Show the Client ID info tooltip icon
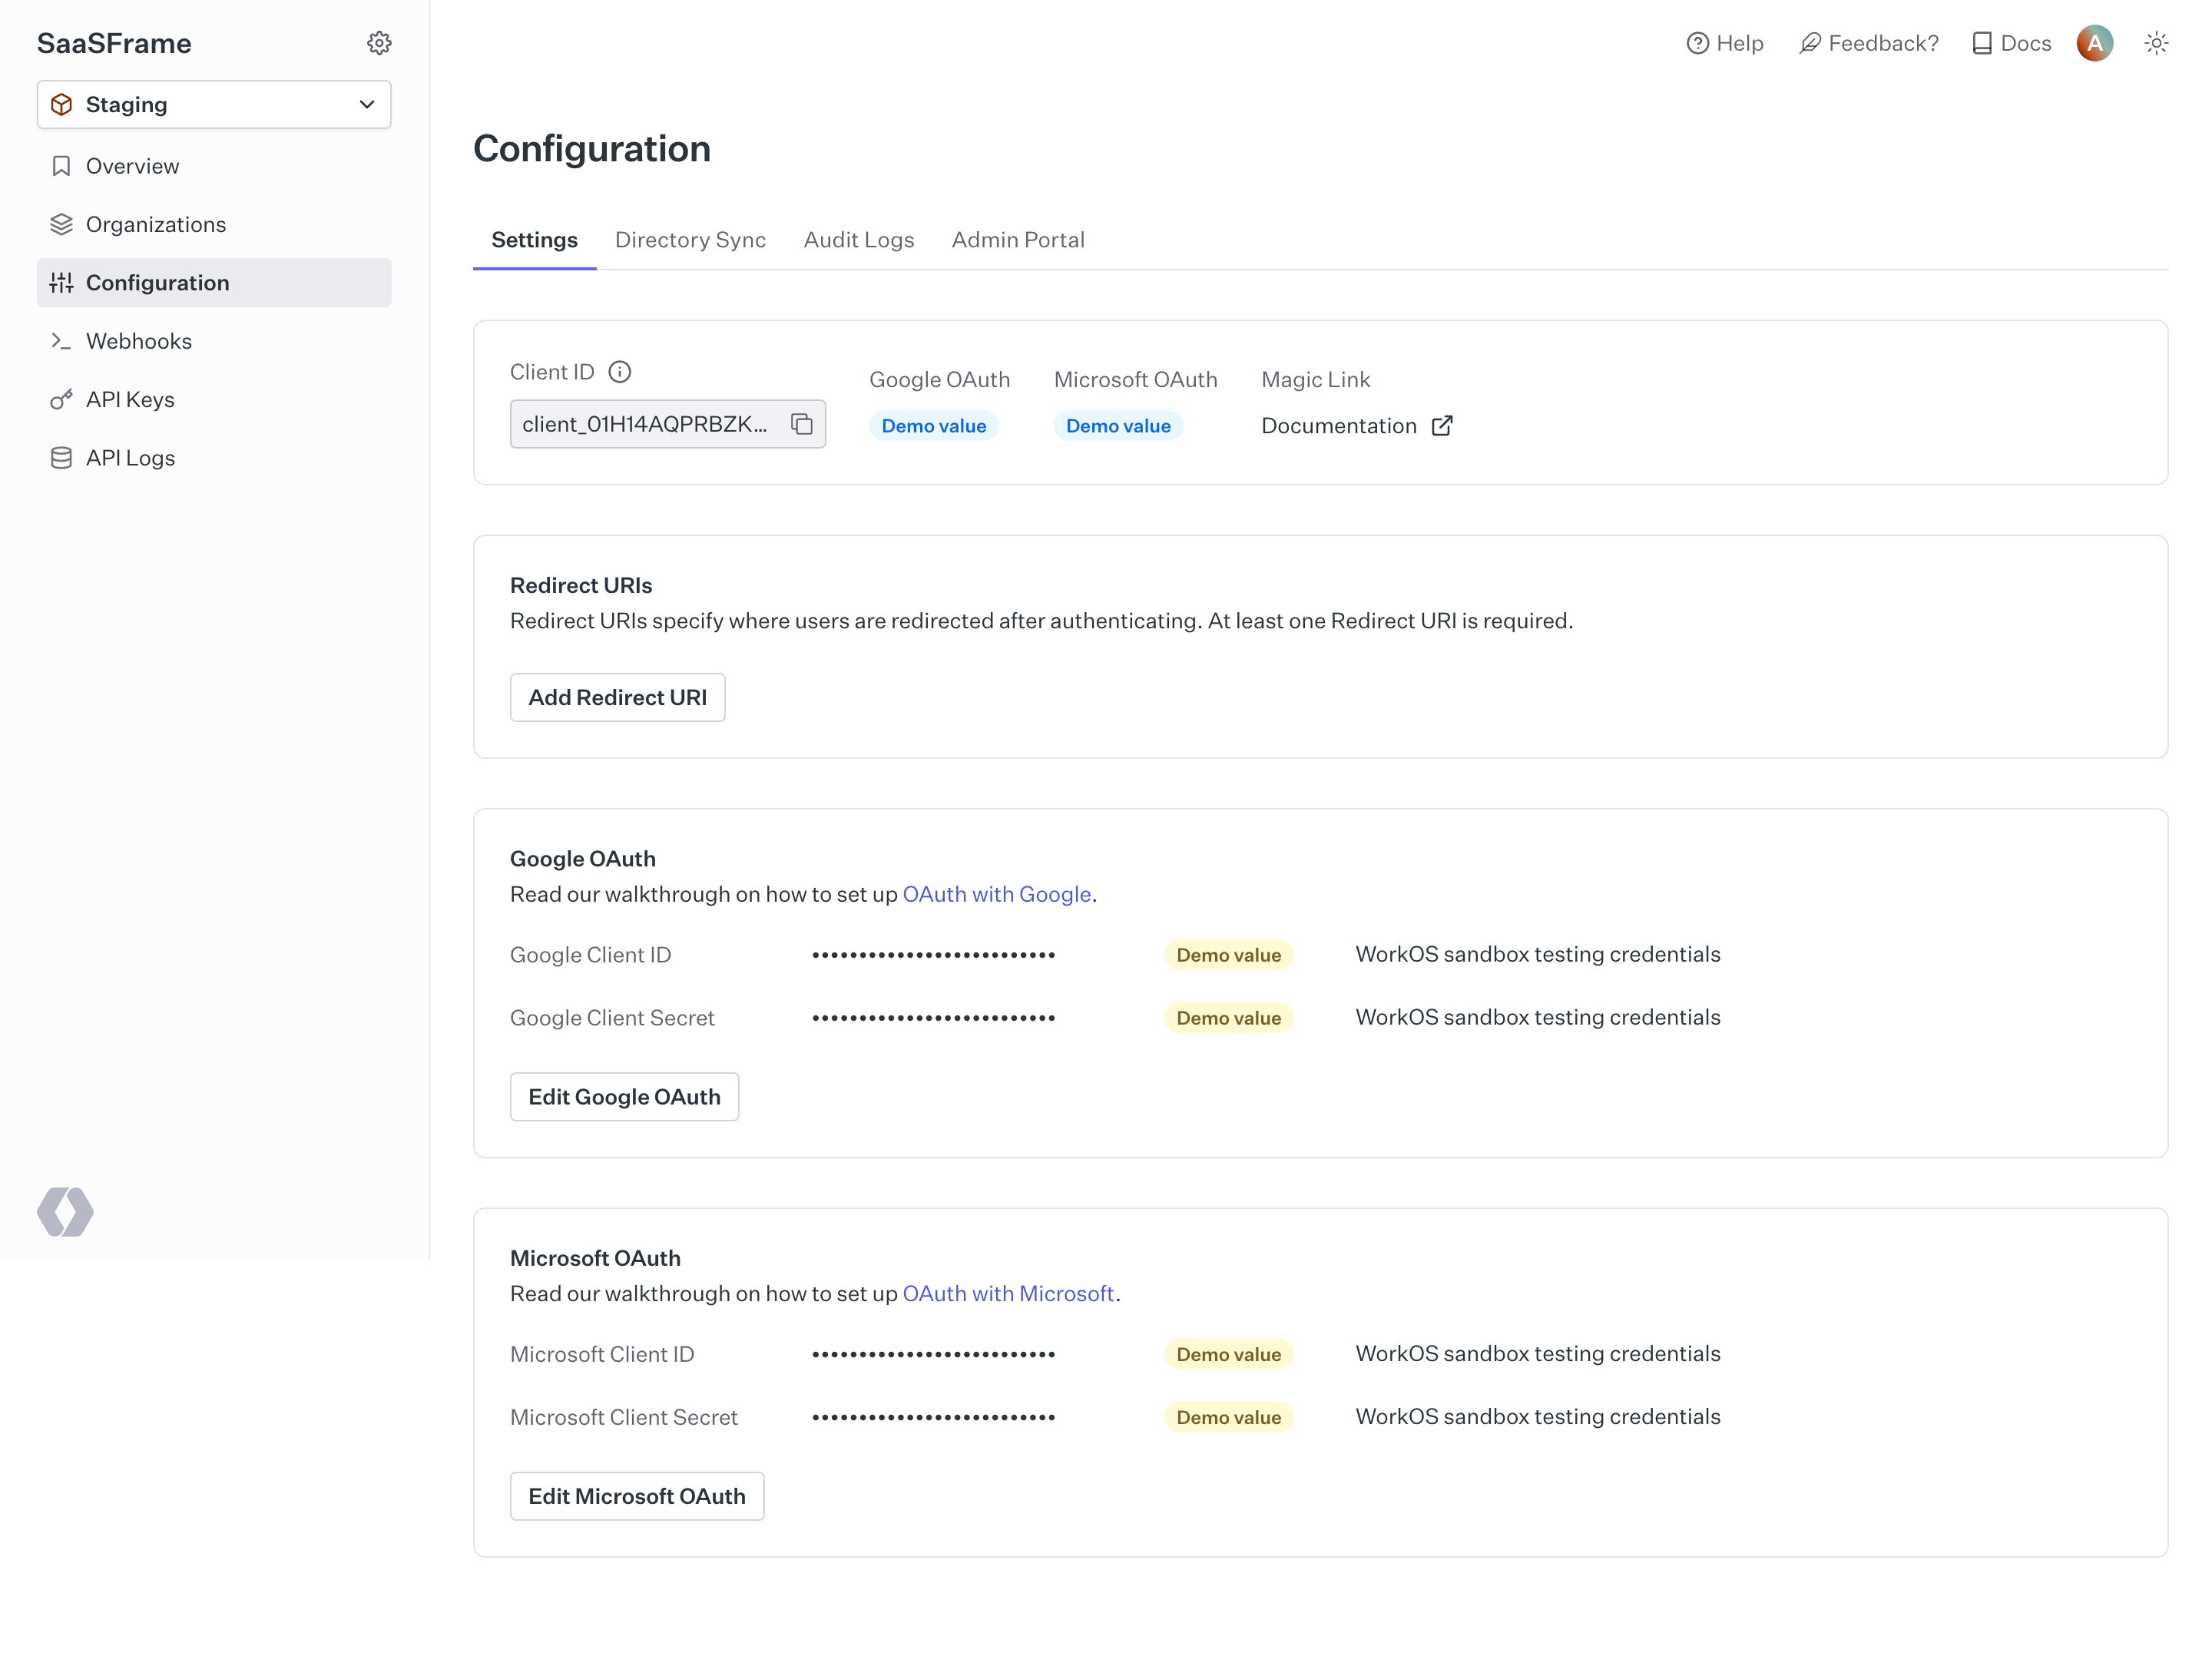 pos(620,372)
